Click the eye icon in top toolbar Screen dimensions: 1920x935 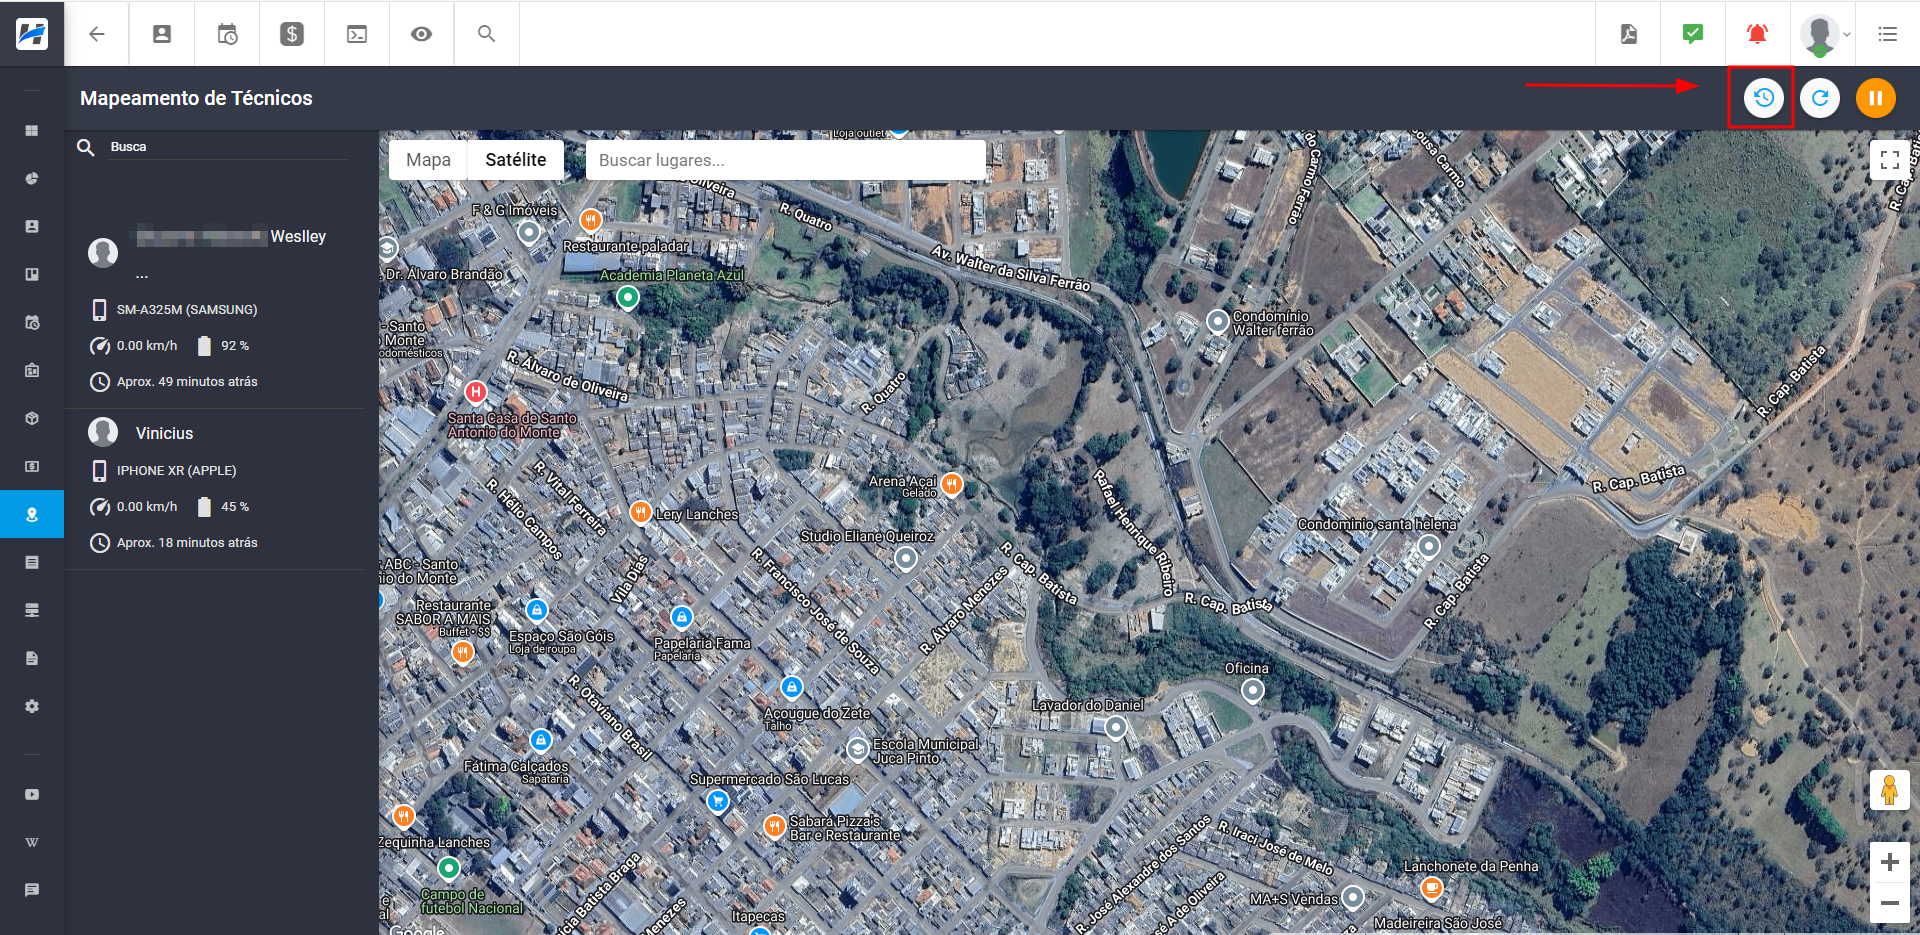[x=422, y=34]
